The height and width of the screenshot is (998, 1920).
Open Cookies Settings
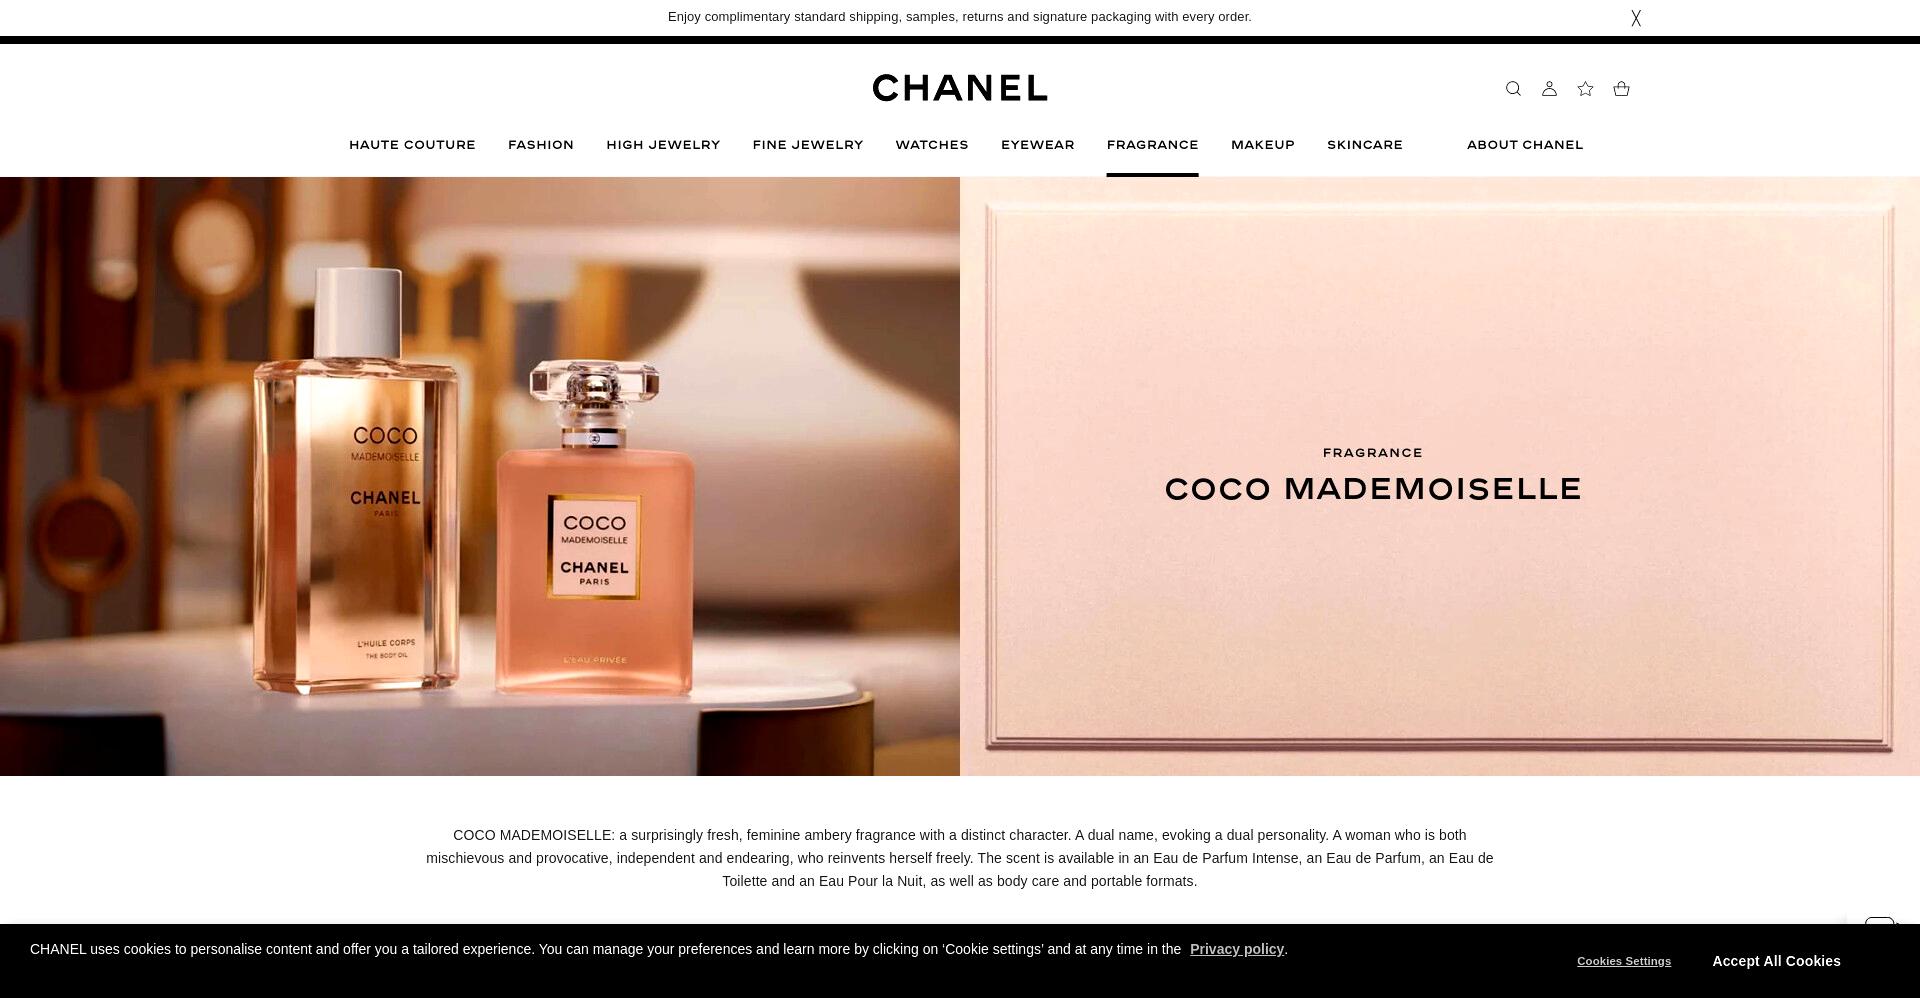(x=1624, y=961)
